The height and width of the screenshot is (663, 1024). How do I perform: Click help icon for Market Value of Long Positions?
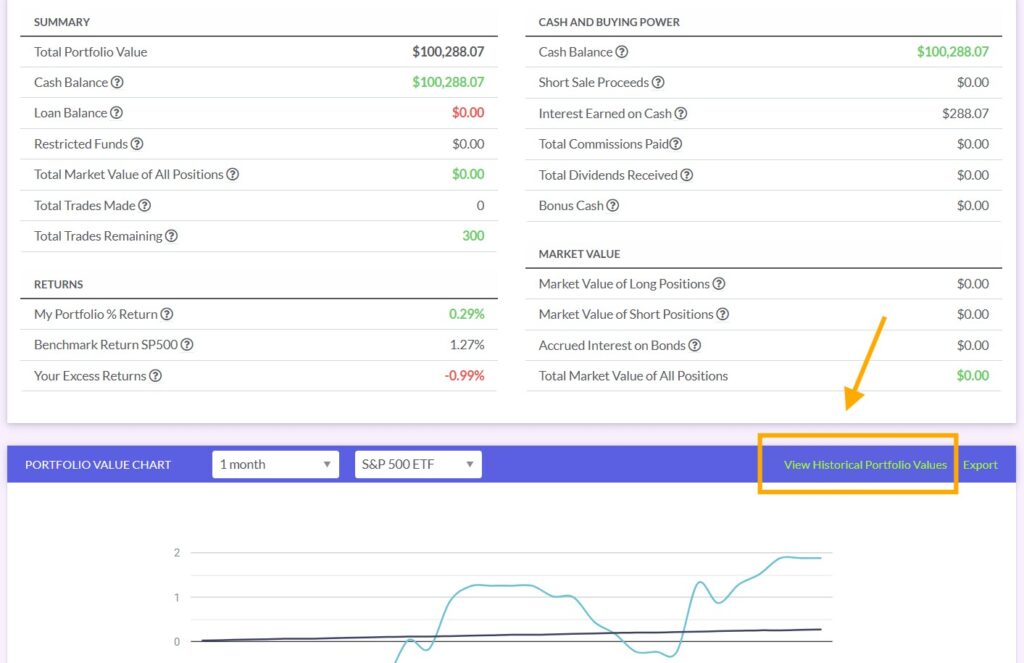coord(719,284)
